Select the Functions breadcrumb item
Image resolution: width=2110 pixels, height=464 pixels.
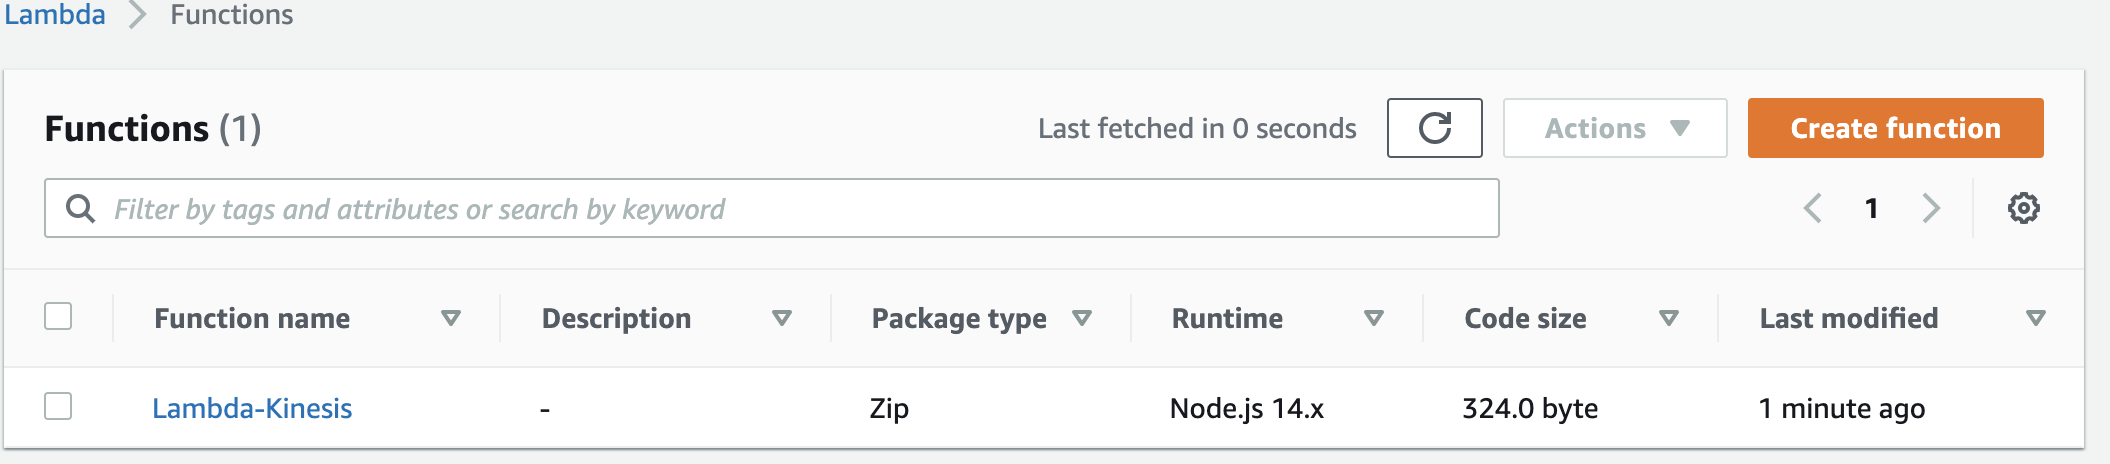tap(232, 15)
